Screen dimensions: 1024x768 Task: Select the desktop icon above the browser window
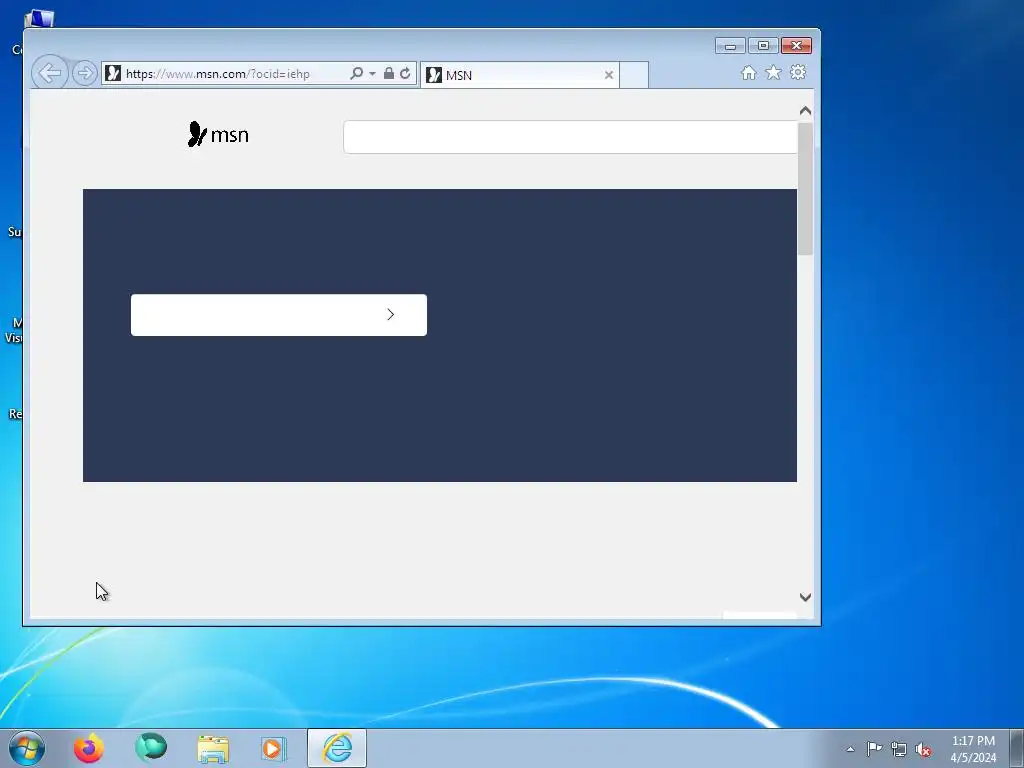[x=38, y=20]
